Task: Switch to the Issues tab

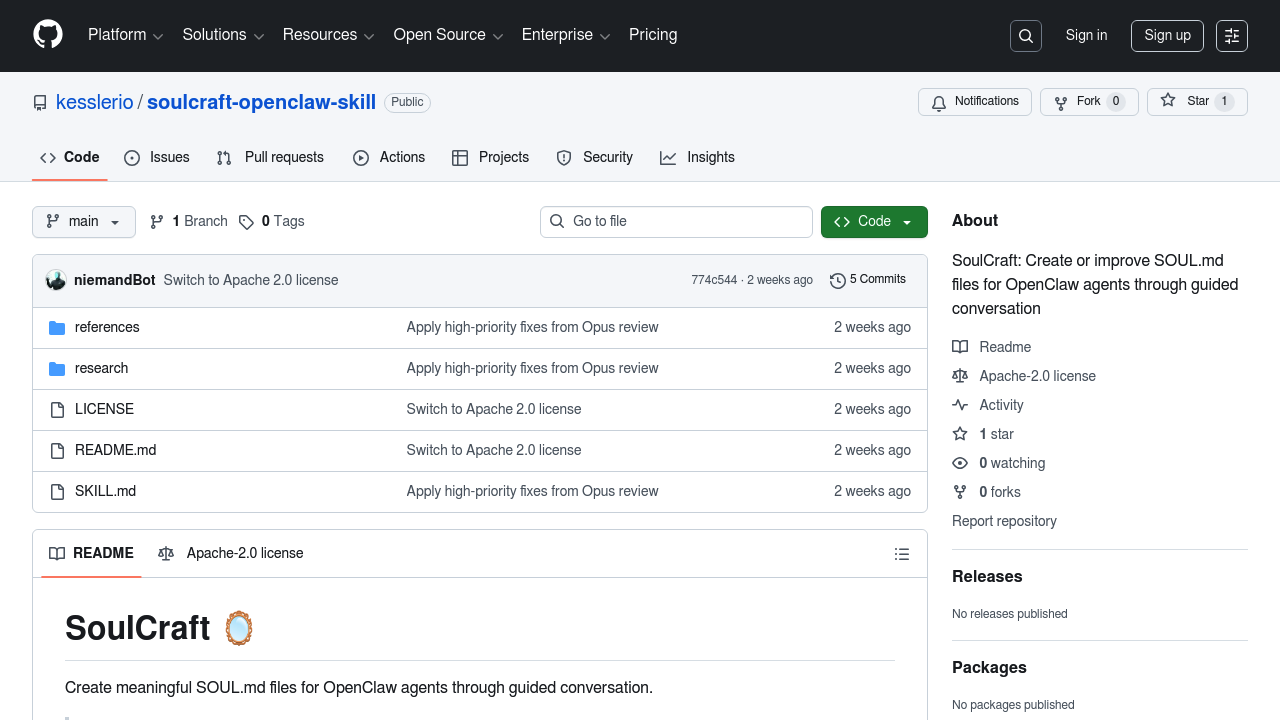Action: click(x=157, y=158)
